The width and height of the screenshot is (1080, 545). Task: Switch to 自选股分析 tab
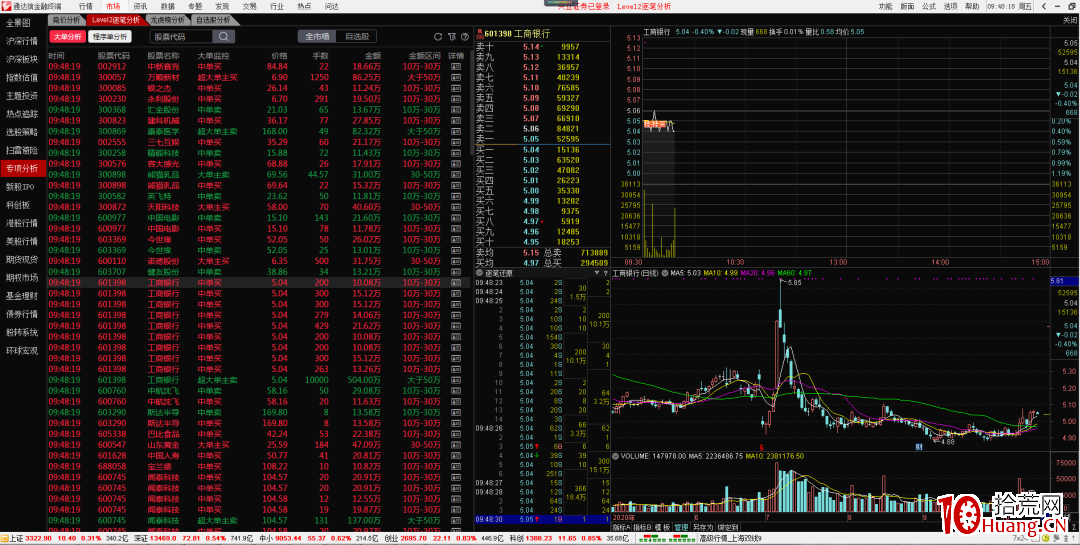click(x=212, y=20)
